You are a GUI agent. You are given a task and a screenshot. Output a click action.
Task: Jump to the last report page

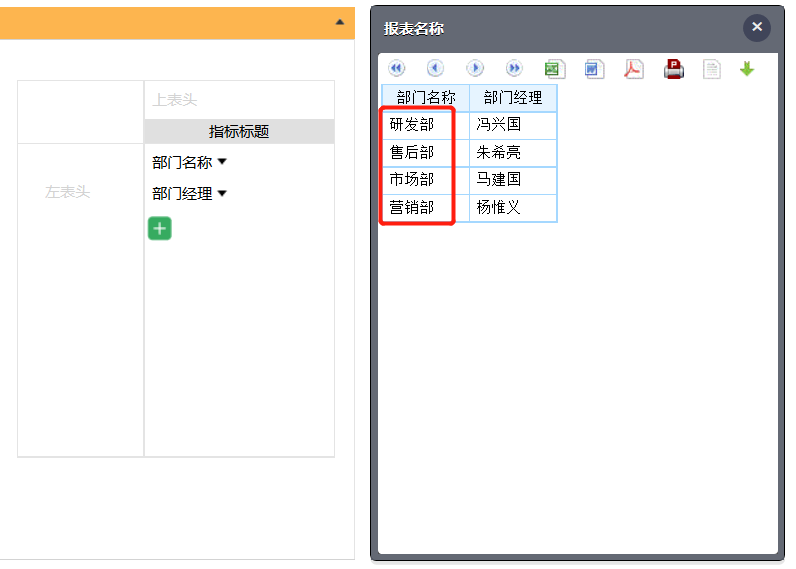[x=514, y=69]
